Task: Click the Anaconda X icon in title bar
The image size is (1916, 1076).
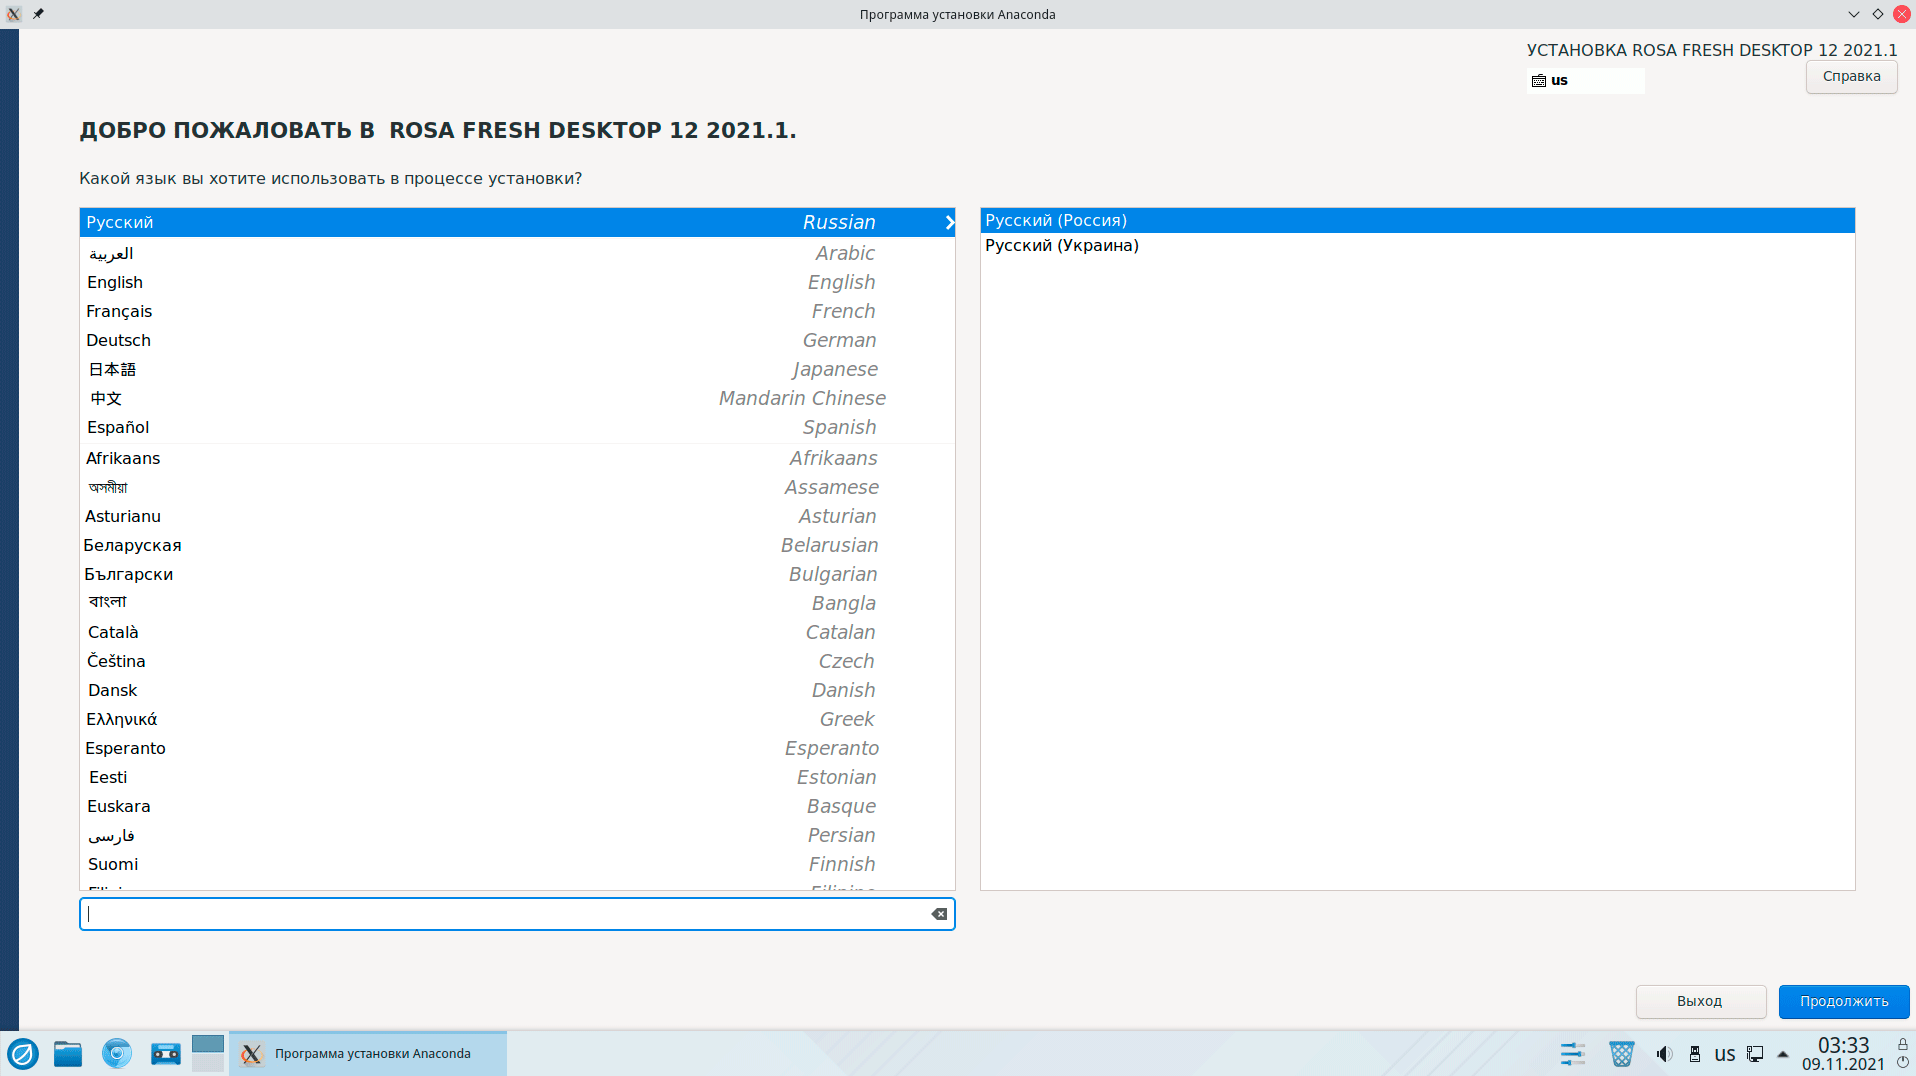Action: pos(14,14)
